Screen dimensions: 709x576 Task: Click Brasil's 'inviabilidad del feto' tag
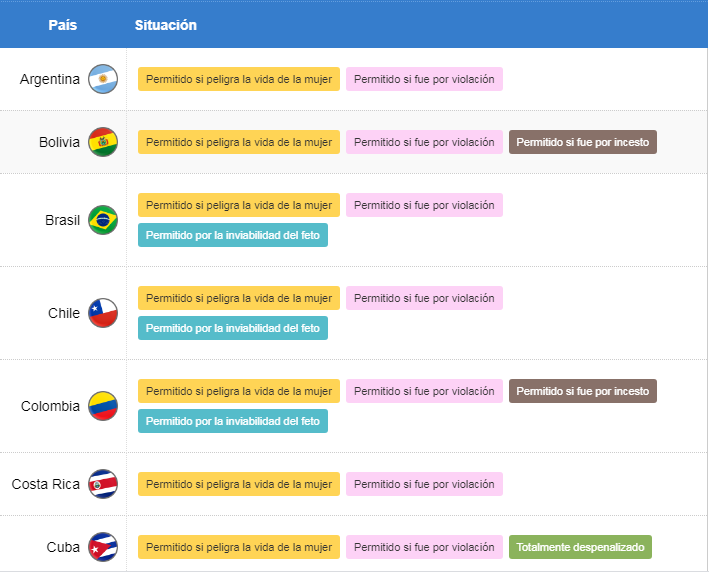pos(233,235)
